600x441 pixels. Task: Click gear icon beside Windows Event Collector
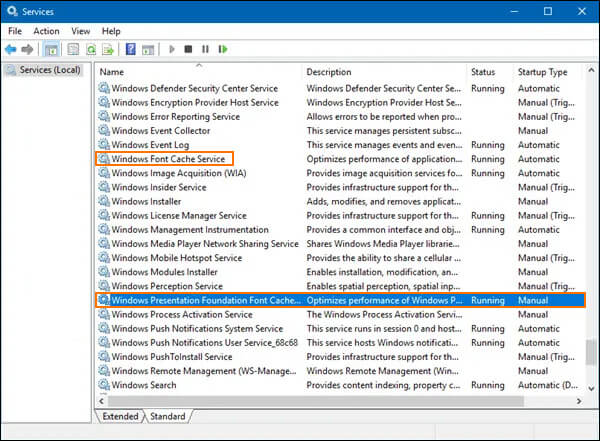[x=104, y=130]
